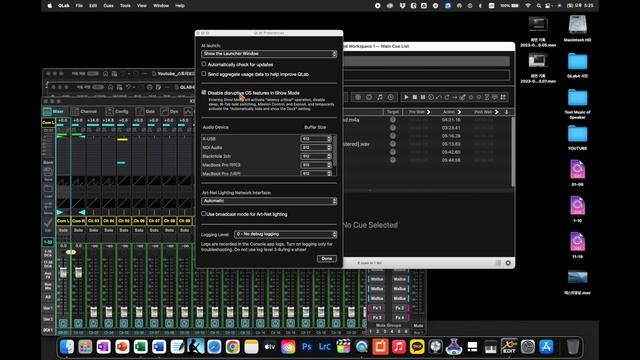This screenshot has width=640, height=360.
Task: Open the QLab menu in menu bar
Action: (x=64, y=6)
